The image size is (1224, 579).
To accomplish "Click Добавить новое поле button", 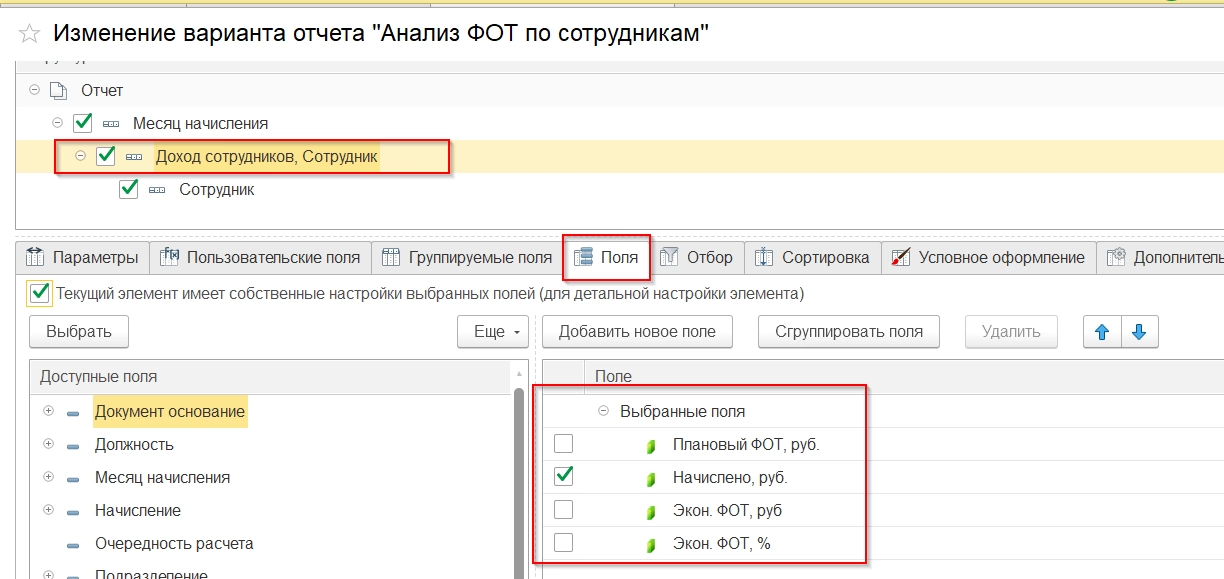I will coord(638,332).
